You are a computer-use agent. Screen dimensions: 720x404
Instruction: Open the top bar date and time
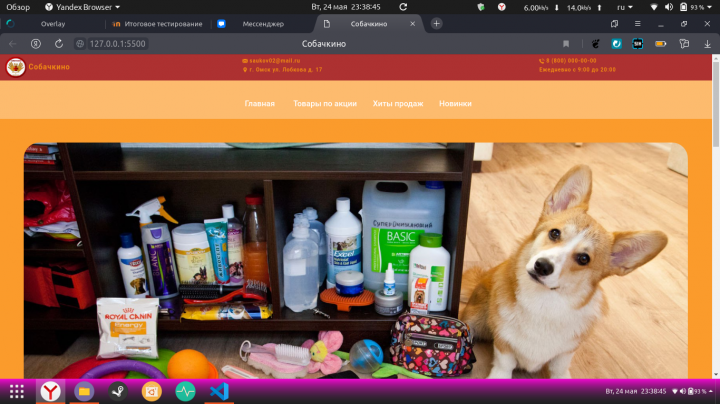point(346,7)
